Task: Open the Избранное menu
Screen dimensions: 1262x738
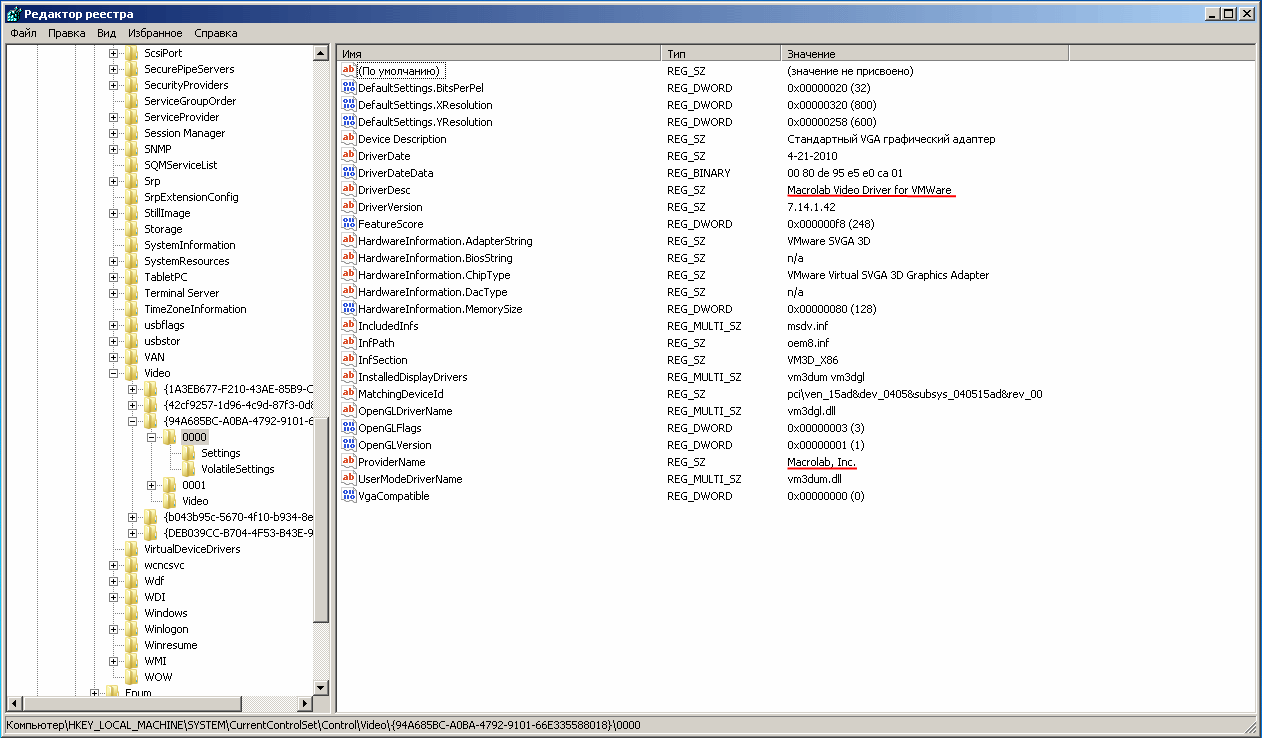Action: pyautogui.click(x=155, y=33)
